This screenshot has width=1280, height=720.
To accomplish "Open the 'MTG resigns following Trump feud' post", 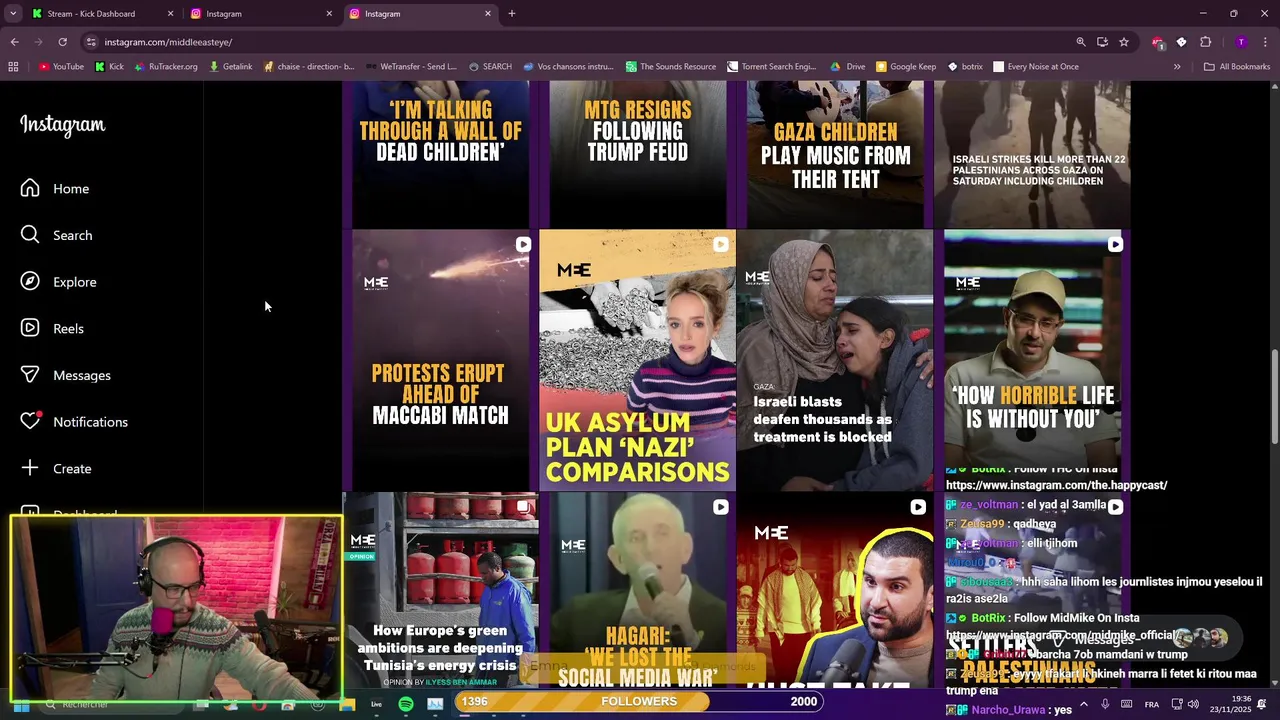I will [x=638, y=154].
